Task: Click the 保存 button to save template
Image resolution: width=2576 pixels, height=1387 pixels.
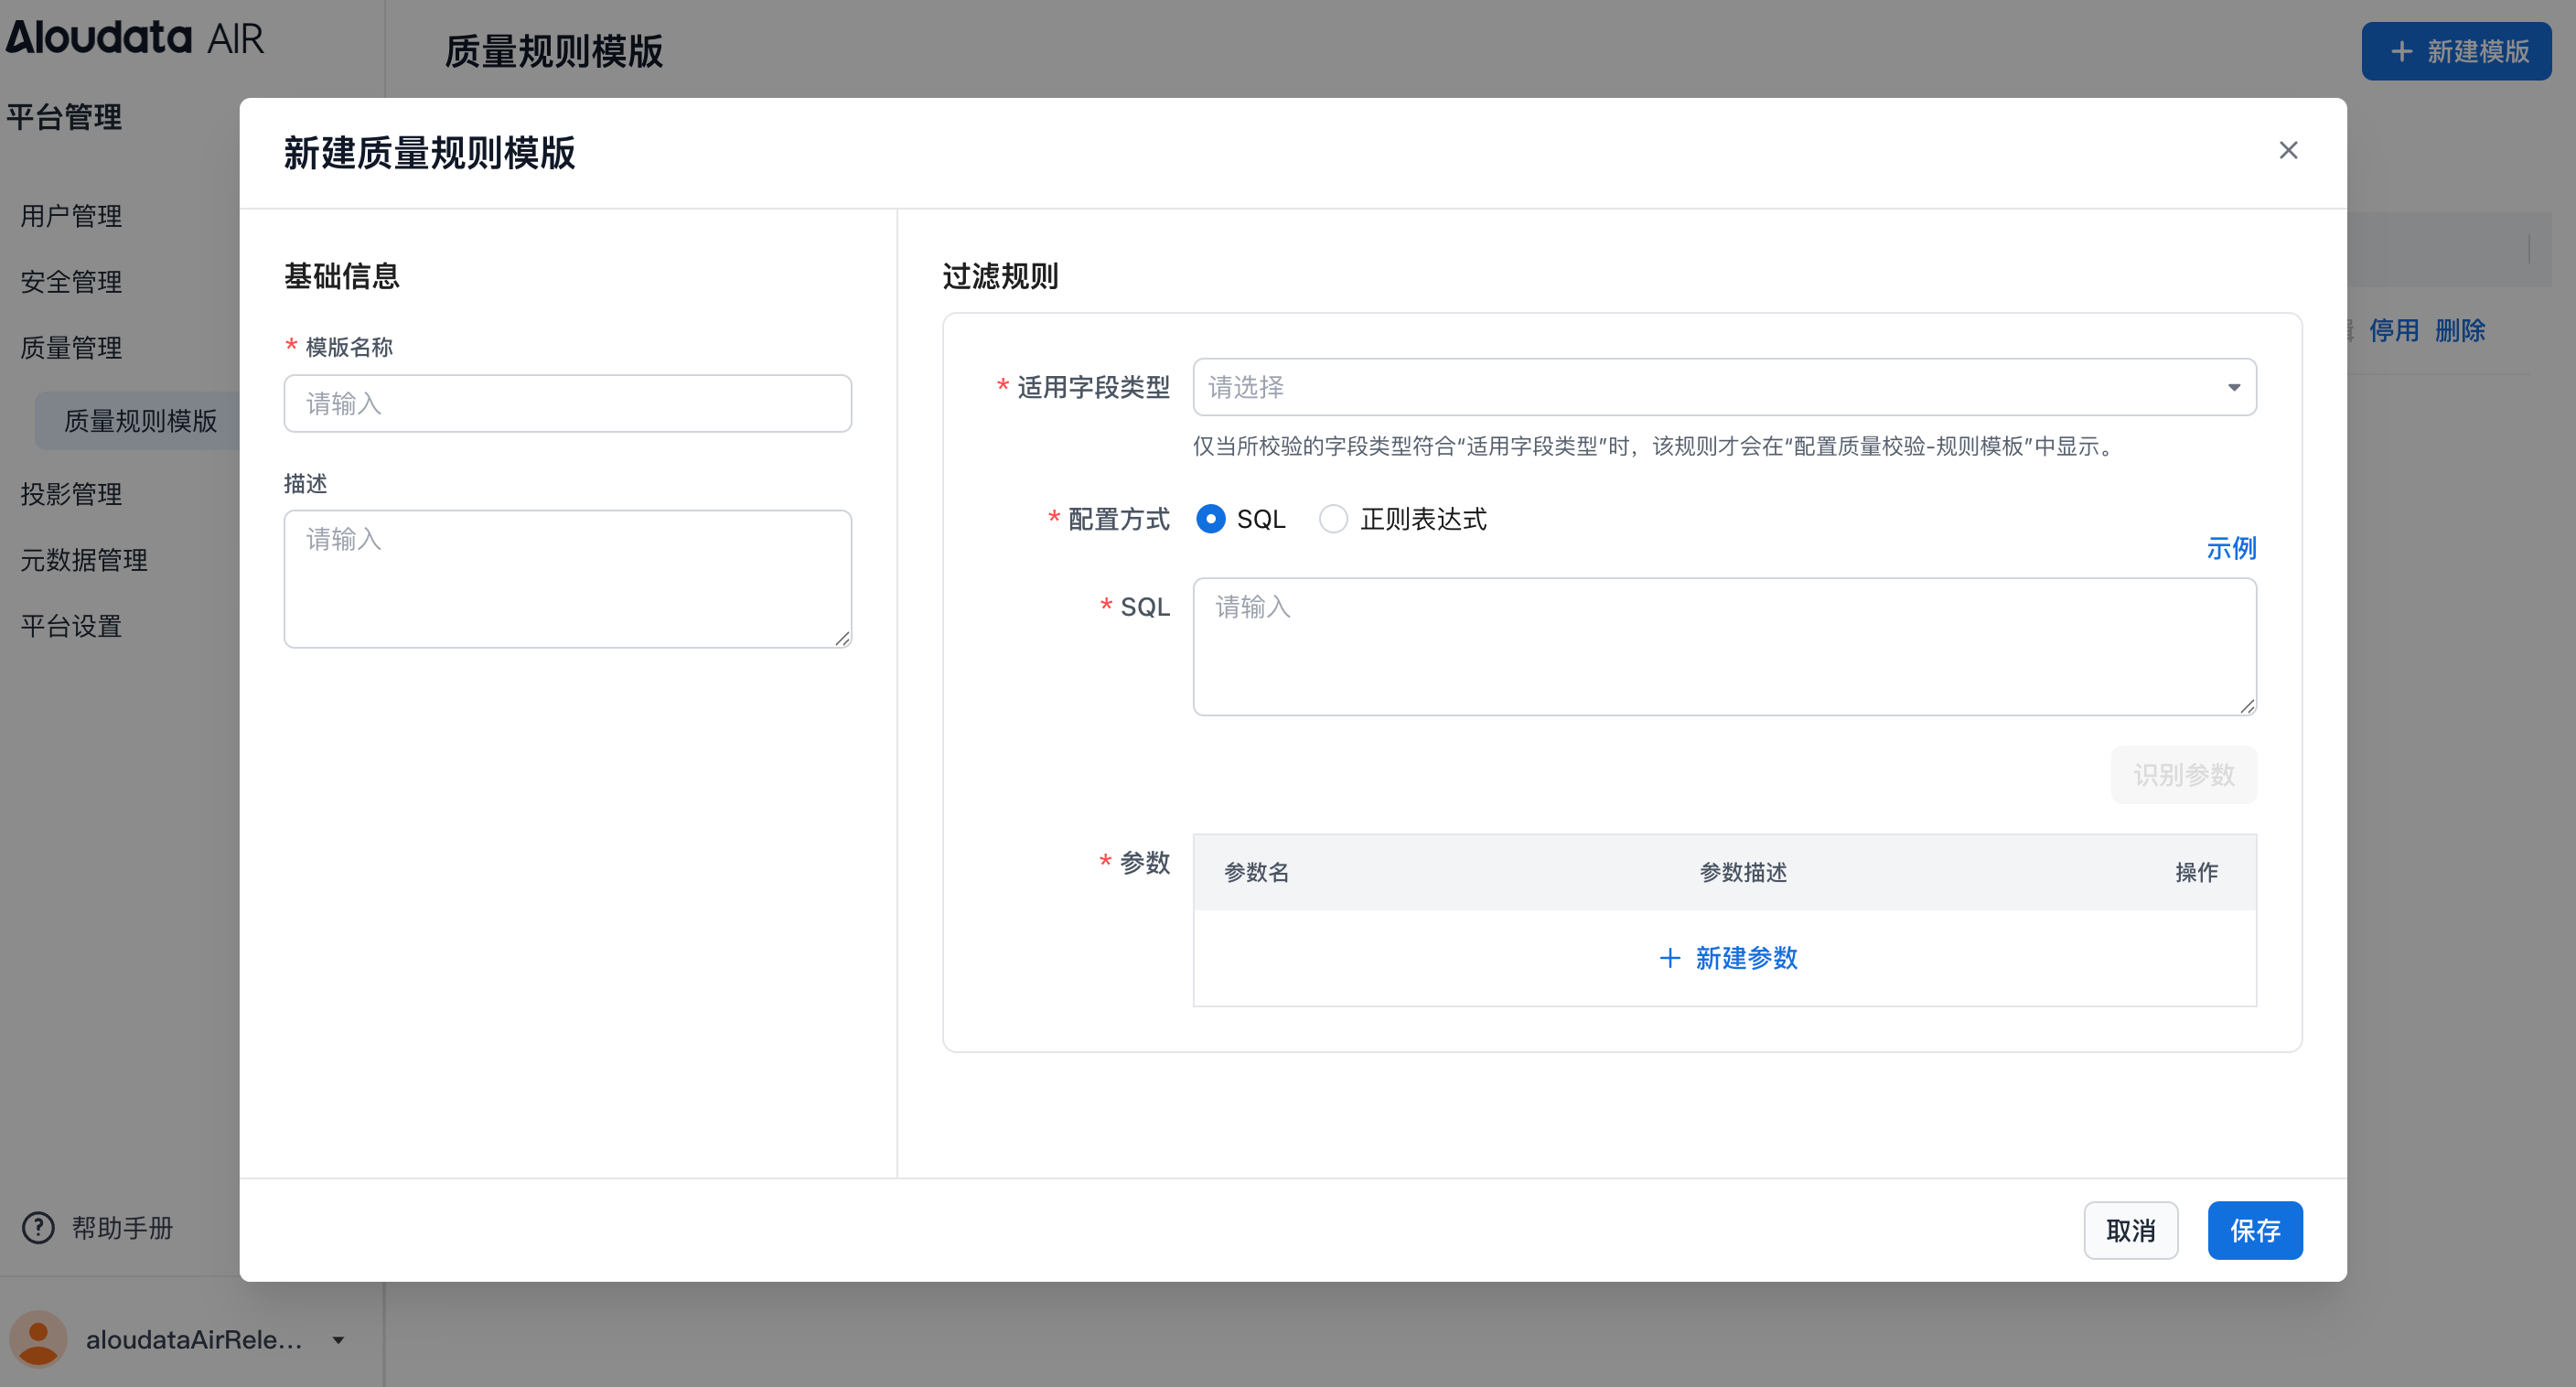Action: pyautogui.click(x=2255, y=1230)
